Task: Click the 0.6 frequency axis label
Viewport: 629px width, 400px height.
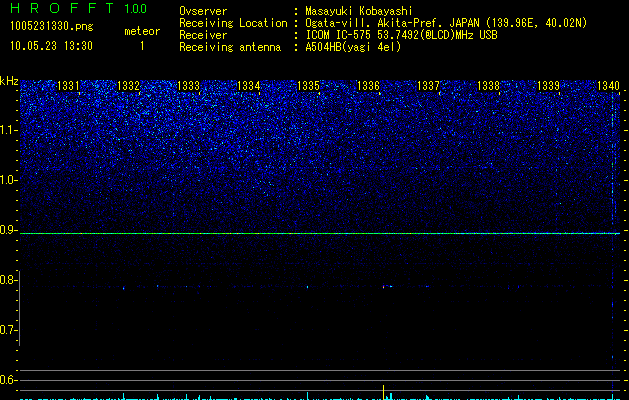Action: pyautogui.click(x=9, y=380)
